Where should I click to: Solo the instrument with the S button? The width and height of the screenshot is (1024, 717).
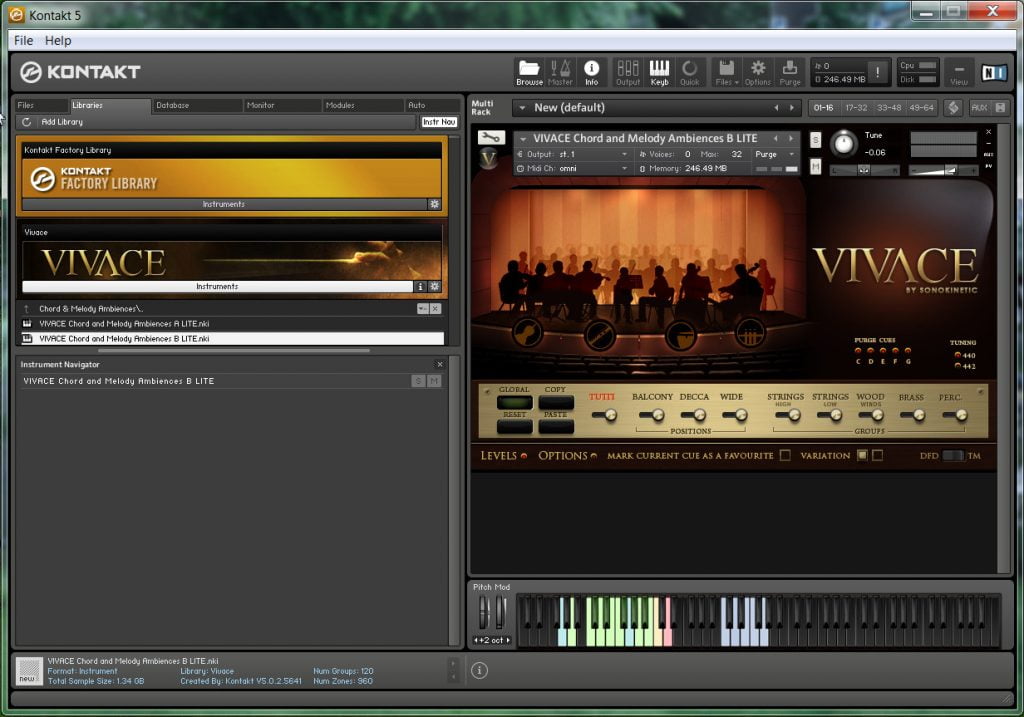pos(816,140)
